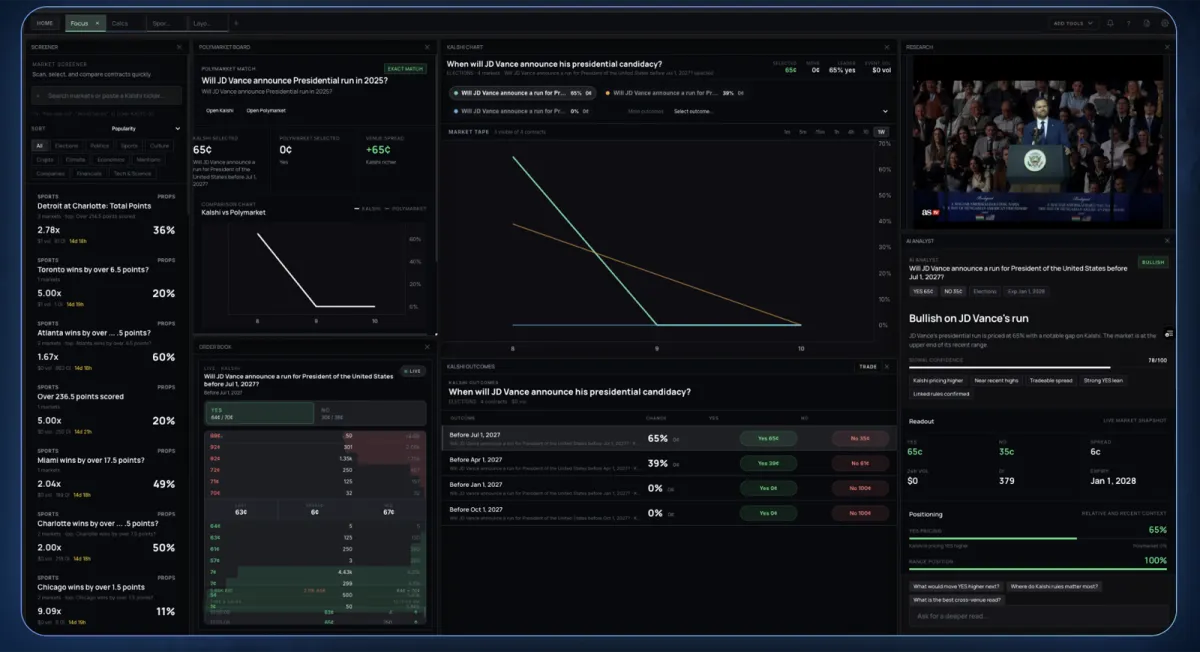
Task: Select the 1W chart timeframe
Action: pos(881,131)
